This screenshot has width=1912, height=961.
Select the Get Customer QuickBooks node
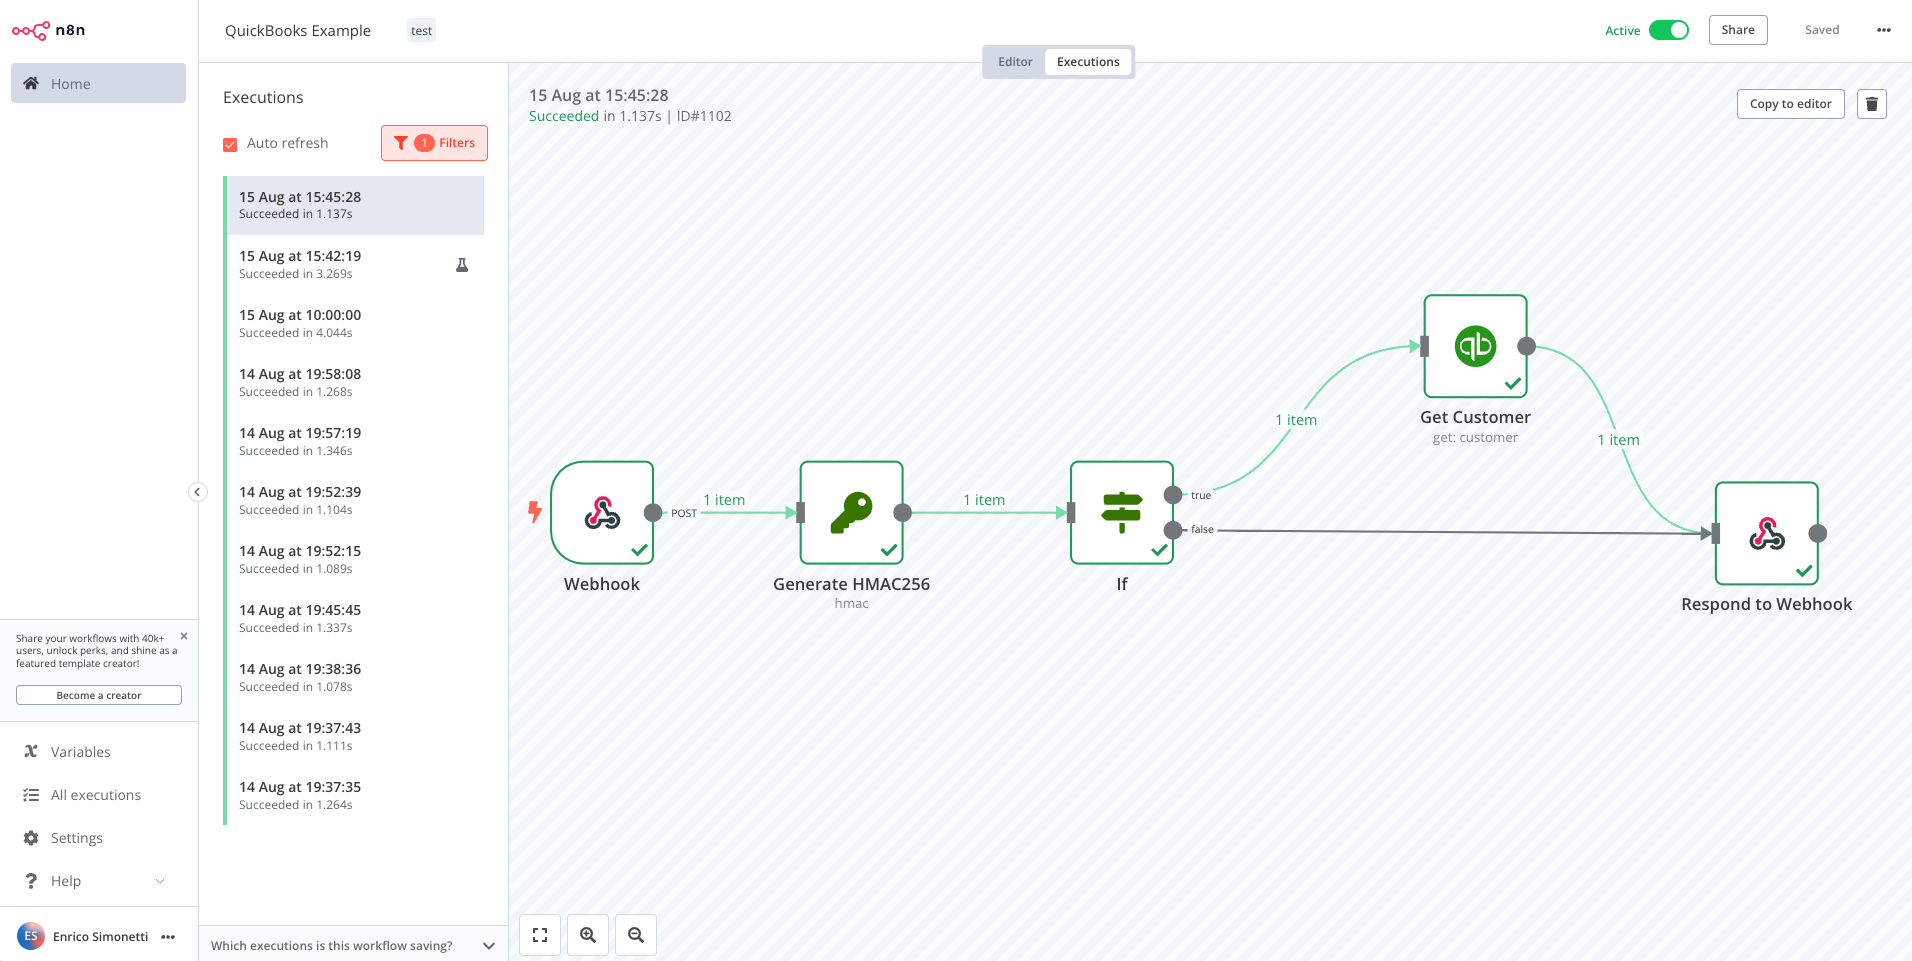coord(1476,346)
